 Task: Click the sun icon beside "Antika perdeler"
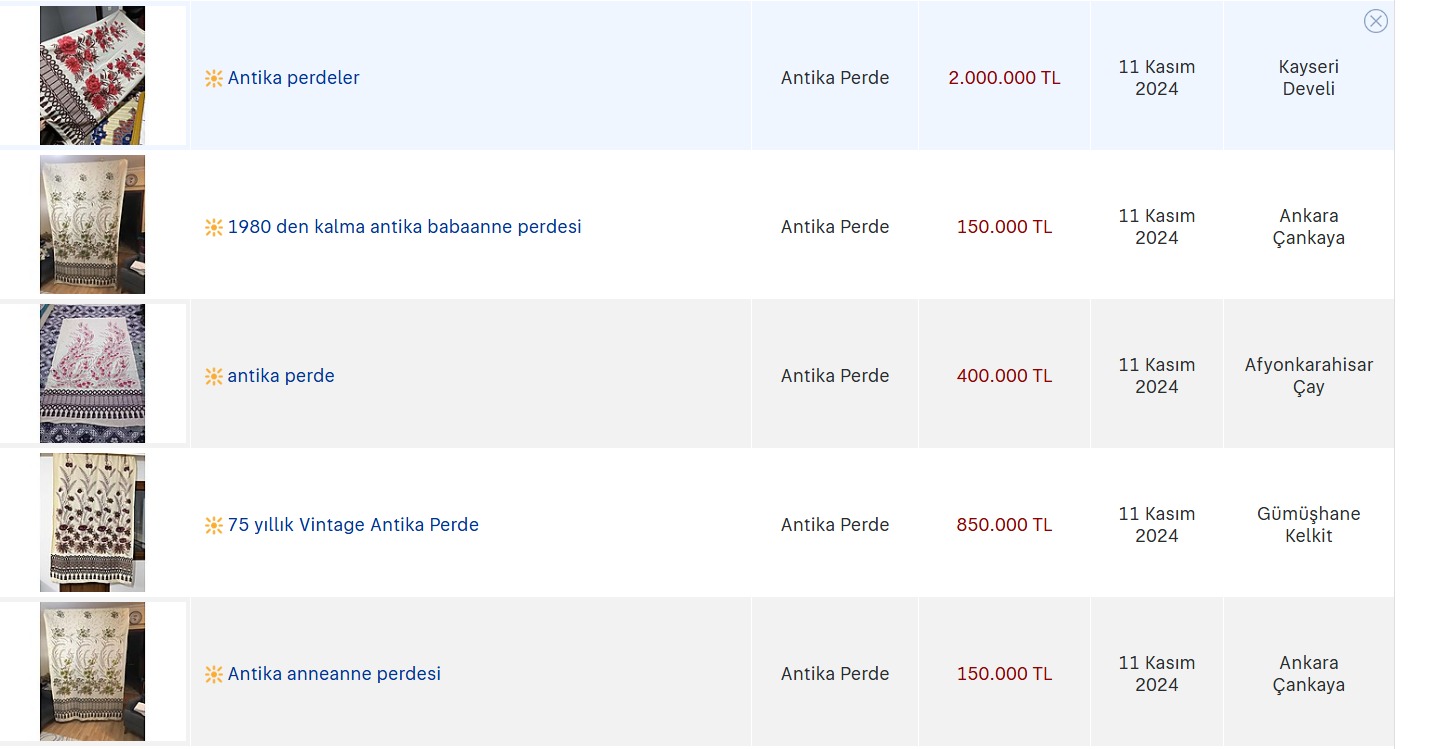pos(213,78)
